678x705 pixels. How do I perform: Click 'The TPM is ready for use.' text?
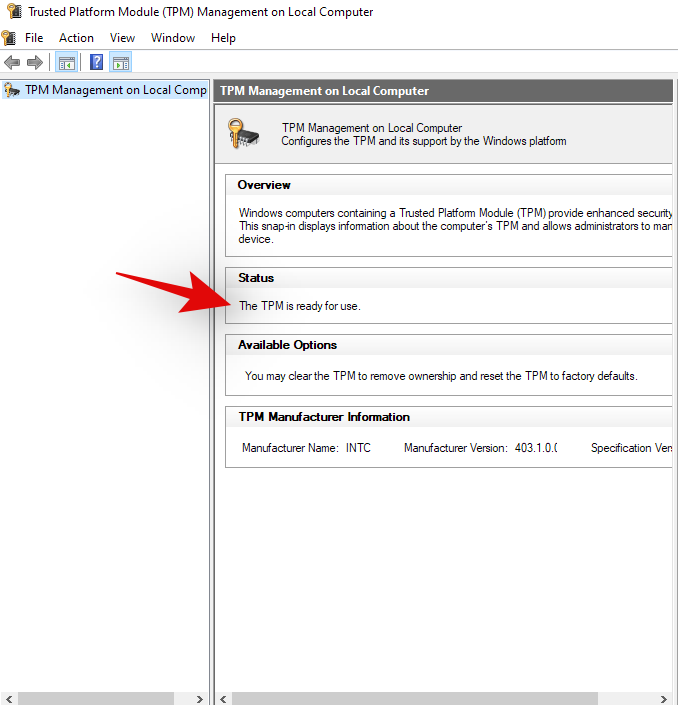pos(300,306)
